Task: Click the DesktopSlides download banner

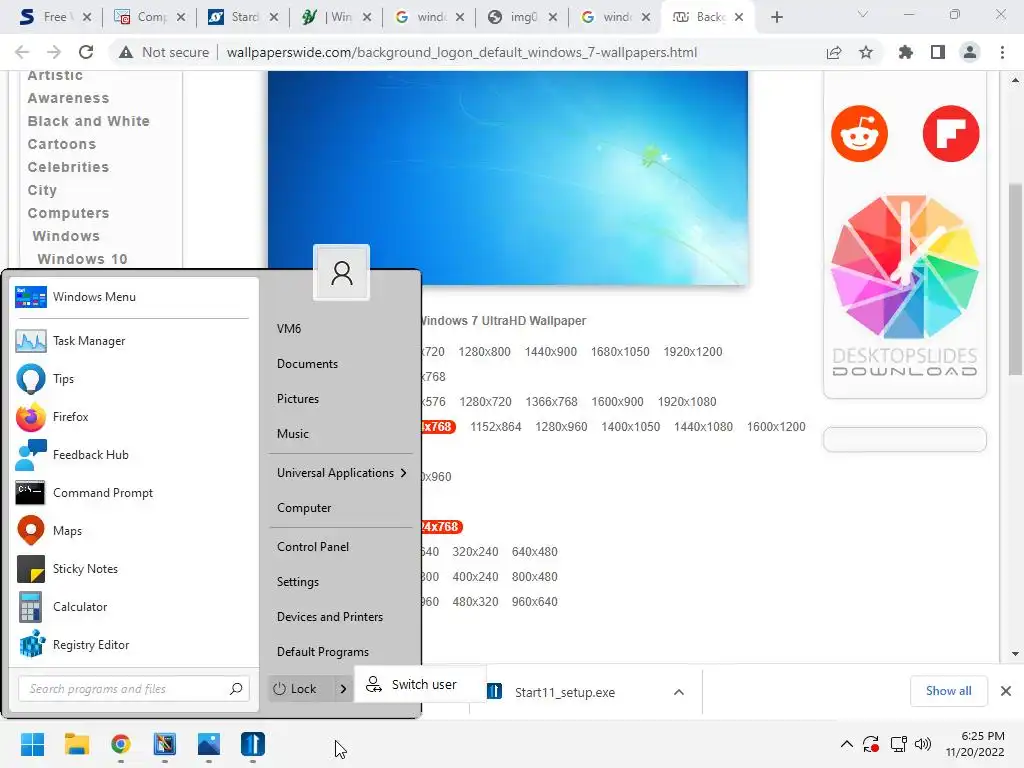Action: point(904,287)
